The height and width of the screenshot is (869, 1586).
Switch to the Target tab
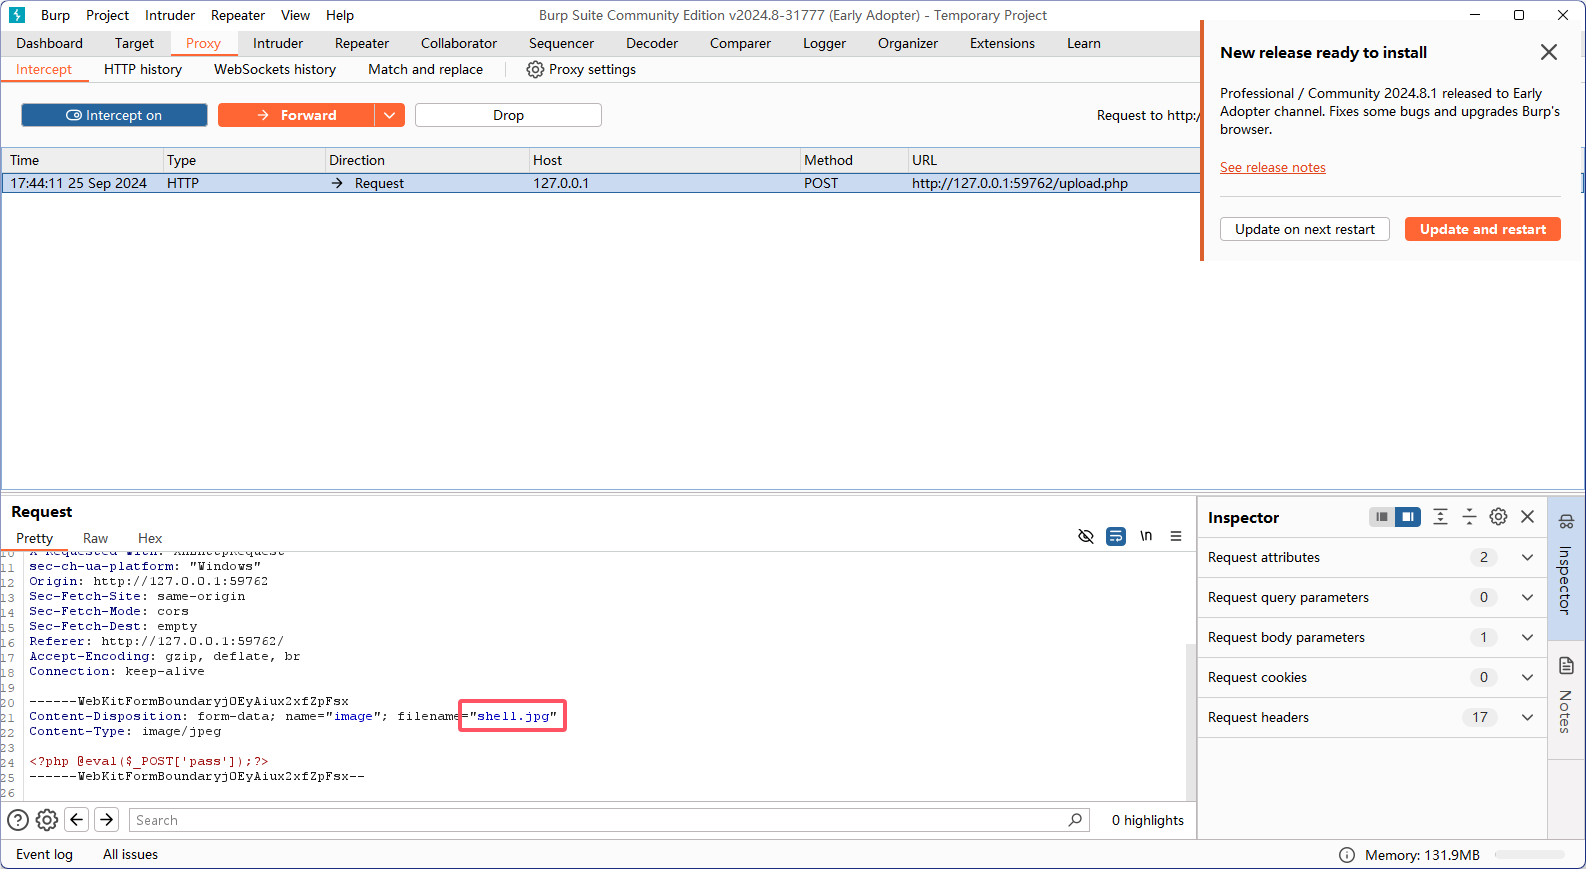coord(134,43)
